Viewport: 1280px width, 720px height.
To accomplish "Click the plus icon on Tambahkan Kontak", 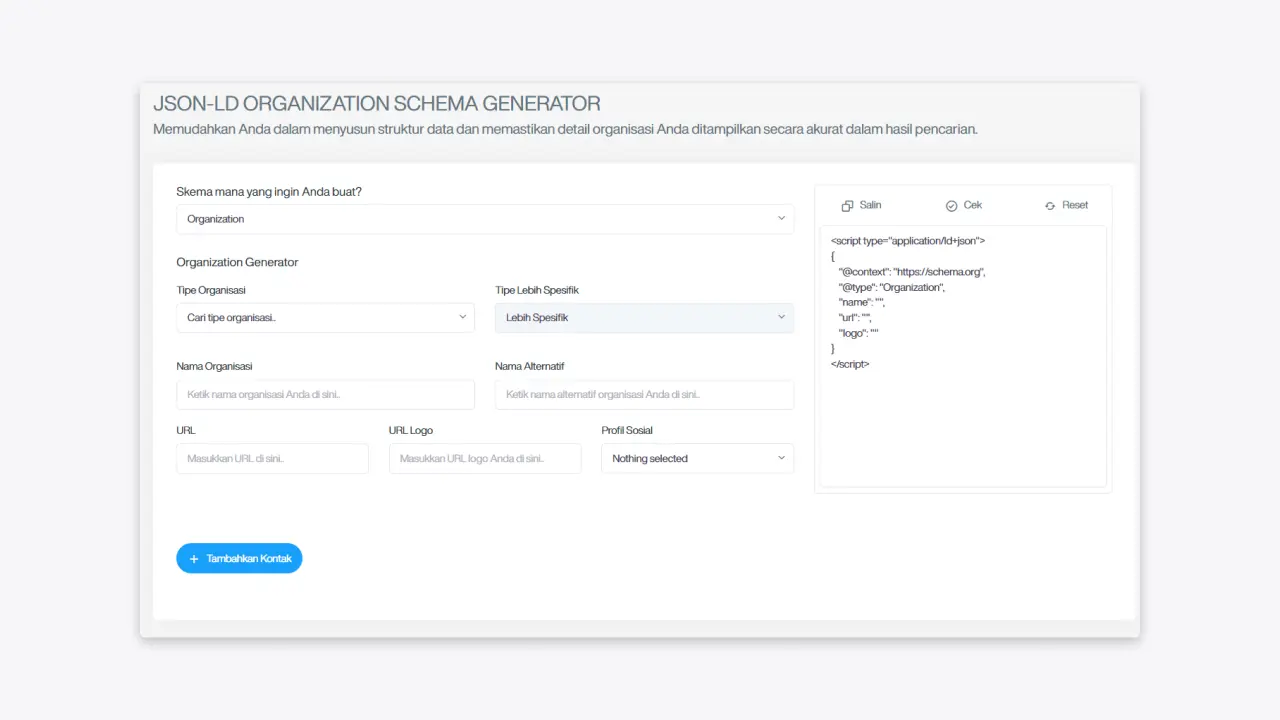I will point(194,559).
